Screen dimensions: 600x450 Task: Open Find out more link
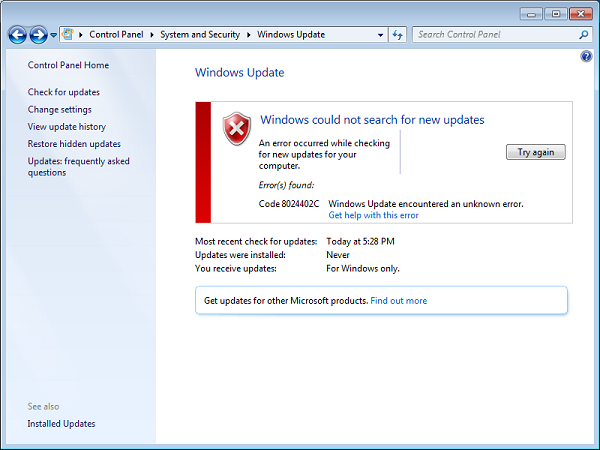398,301
